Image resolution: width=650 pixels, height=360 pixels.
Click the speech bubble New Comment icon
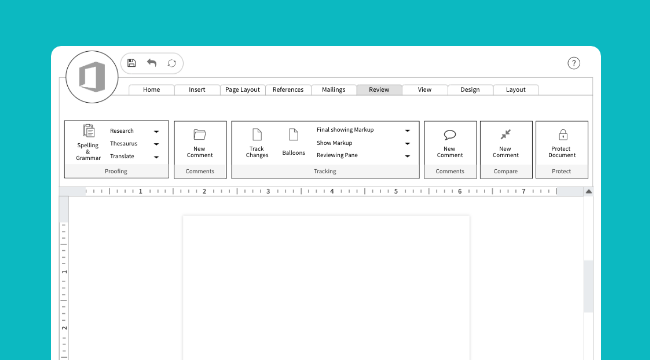click(450, 134)
